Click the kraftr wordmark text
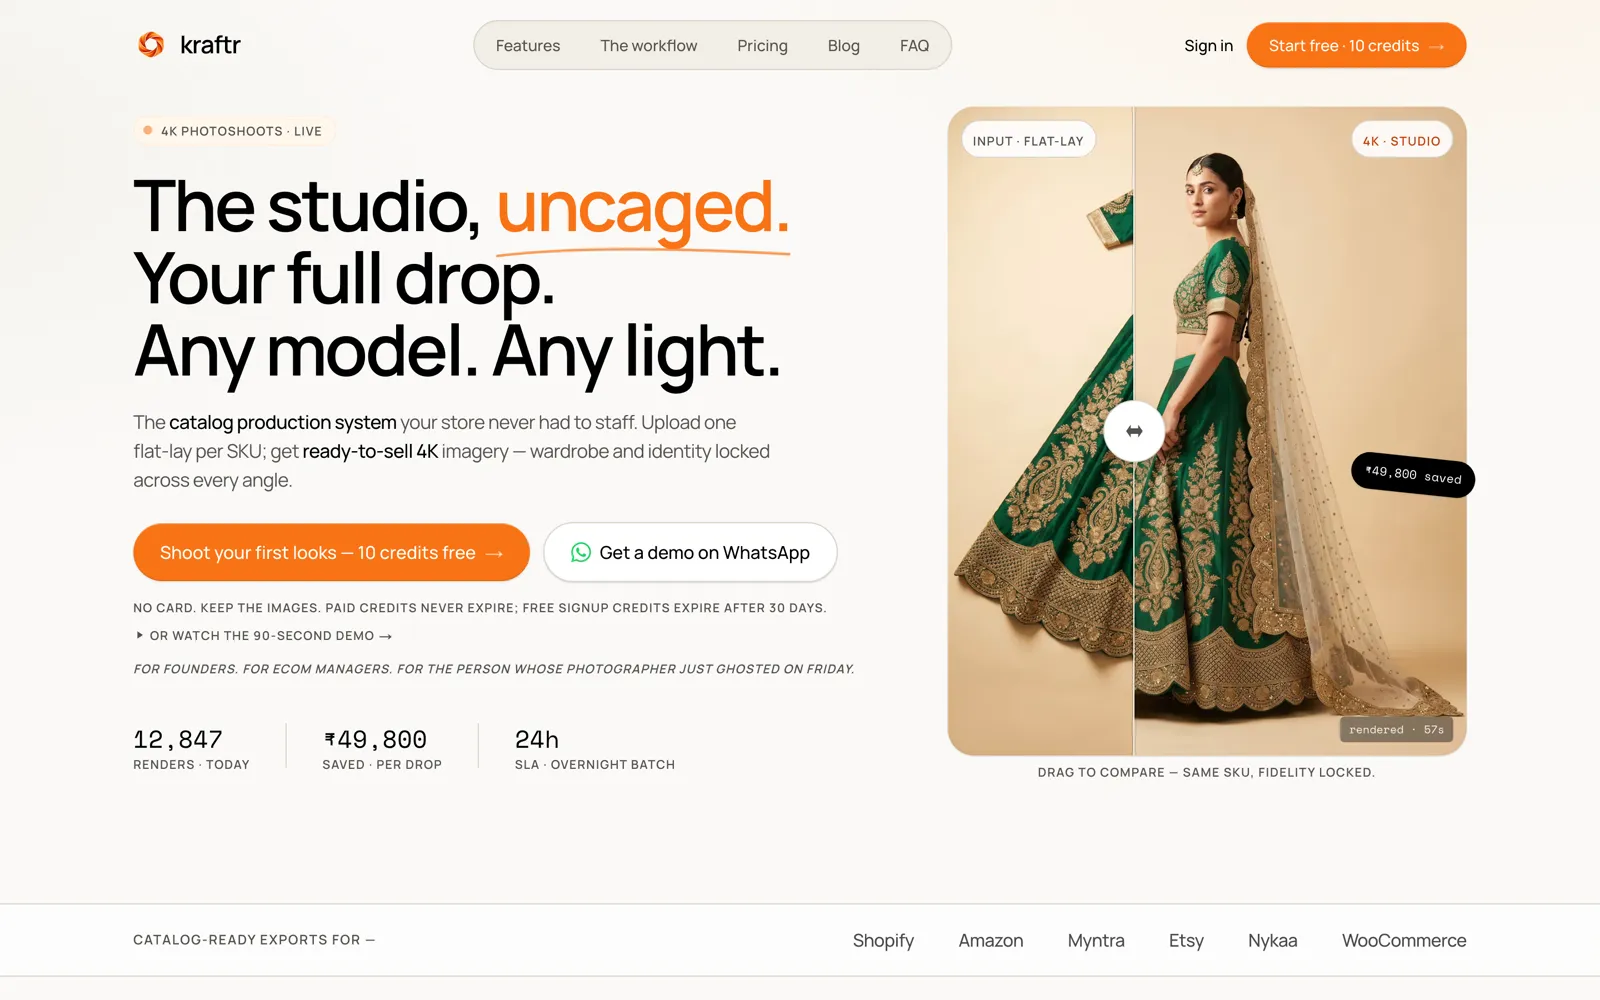The image size is (1600, 1000). coord(210,45)
